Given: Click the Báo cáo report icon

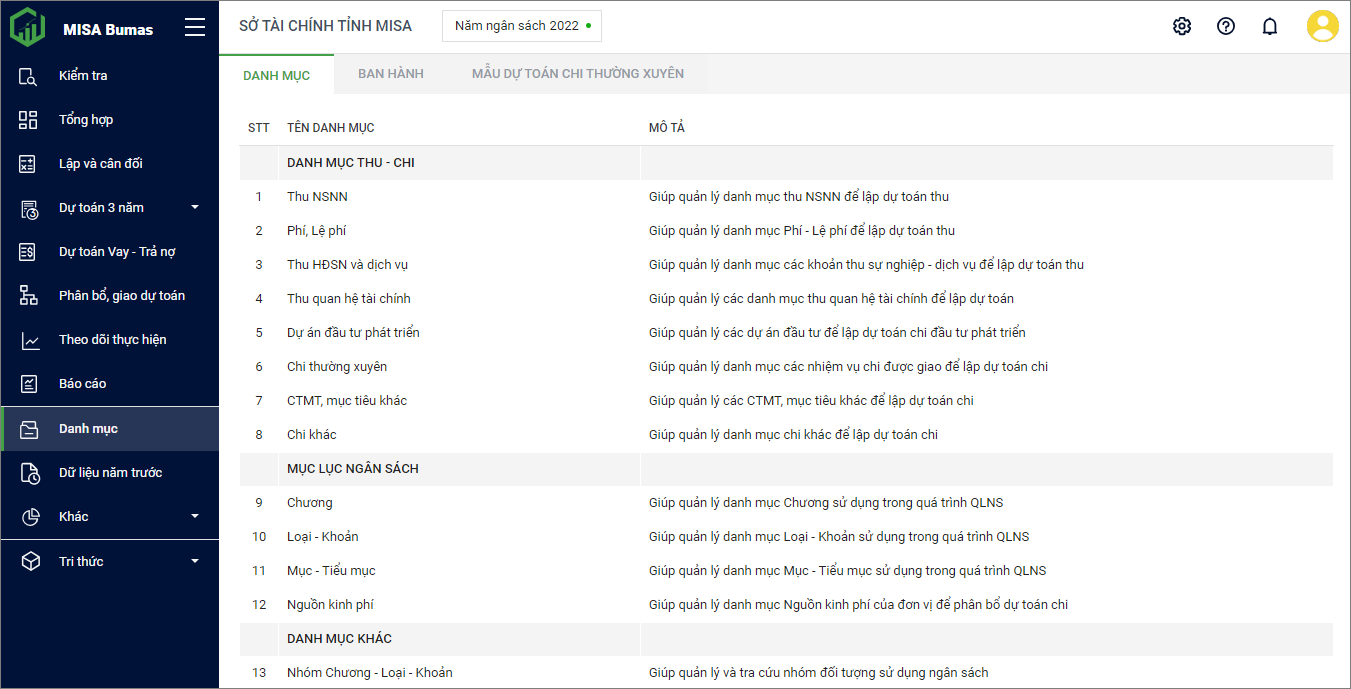Looking at the screenshot, I should tap(29, 384).
